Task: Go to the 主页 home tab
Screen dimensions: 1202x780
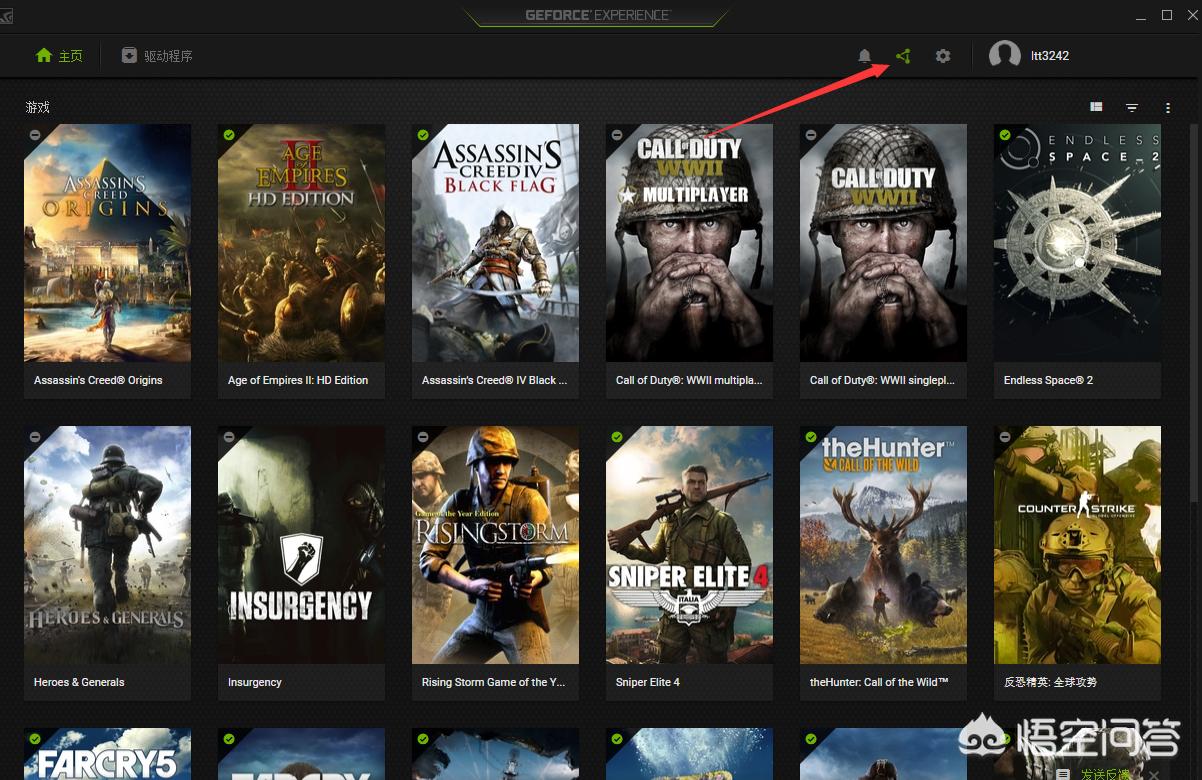Action: [59, 56]
